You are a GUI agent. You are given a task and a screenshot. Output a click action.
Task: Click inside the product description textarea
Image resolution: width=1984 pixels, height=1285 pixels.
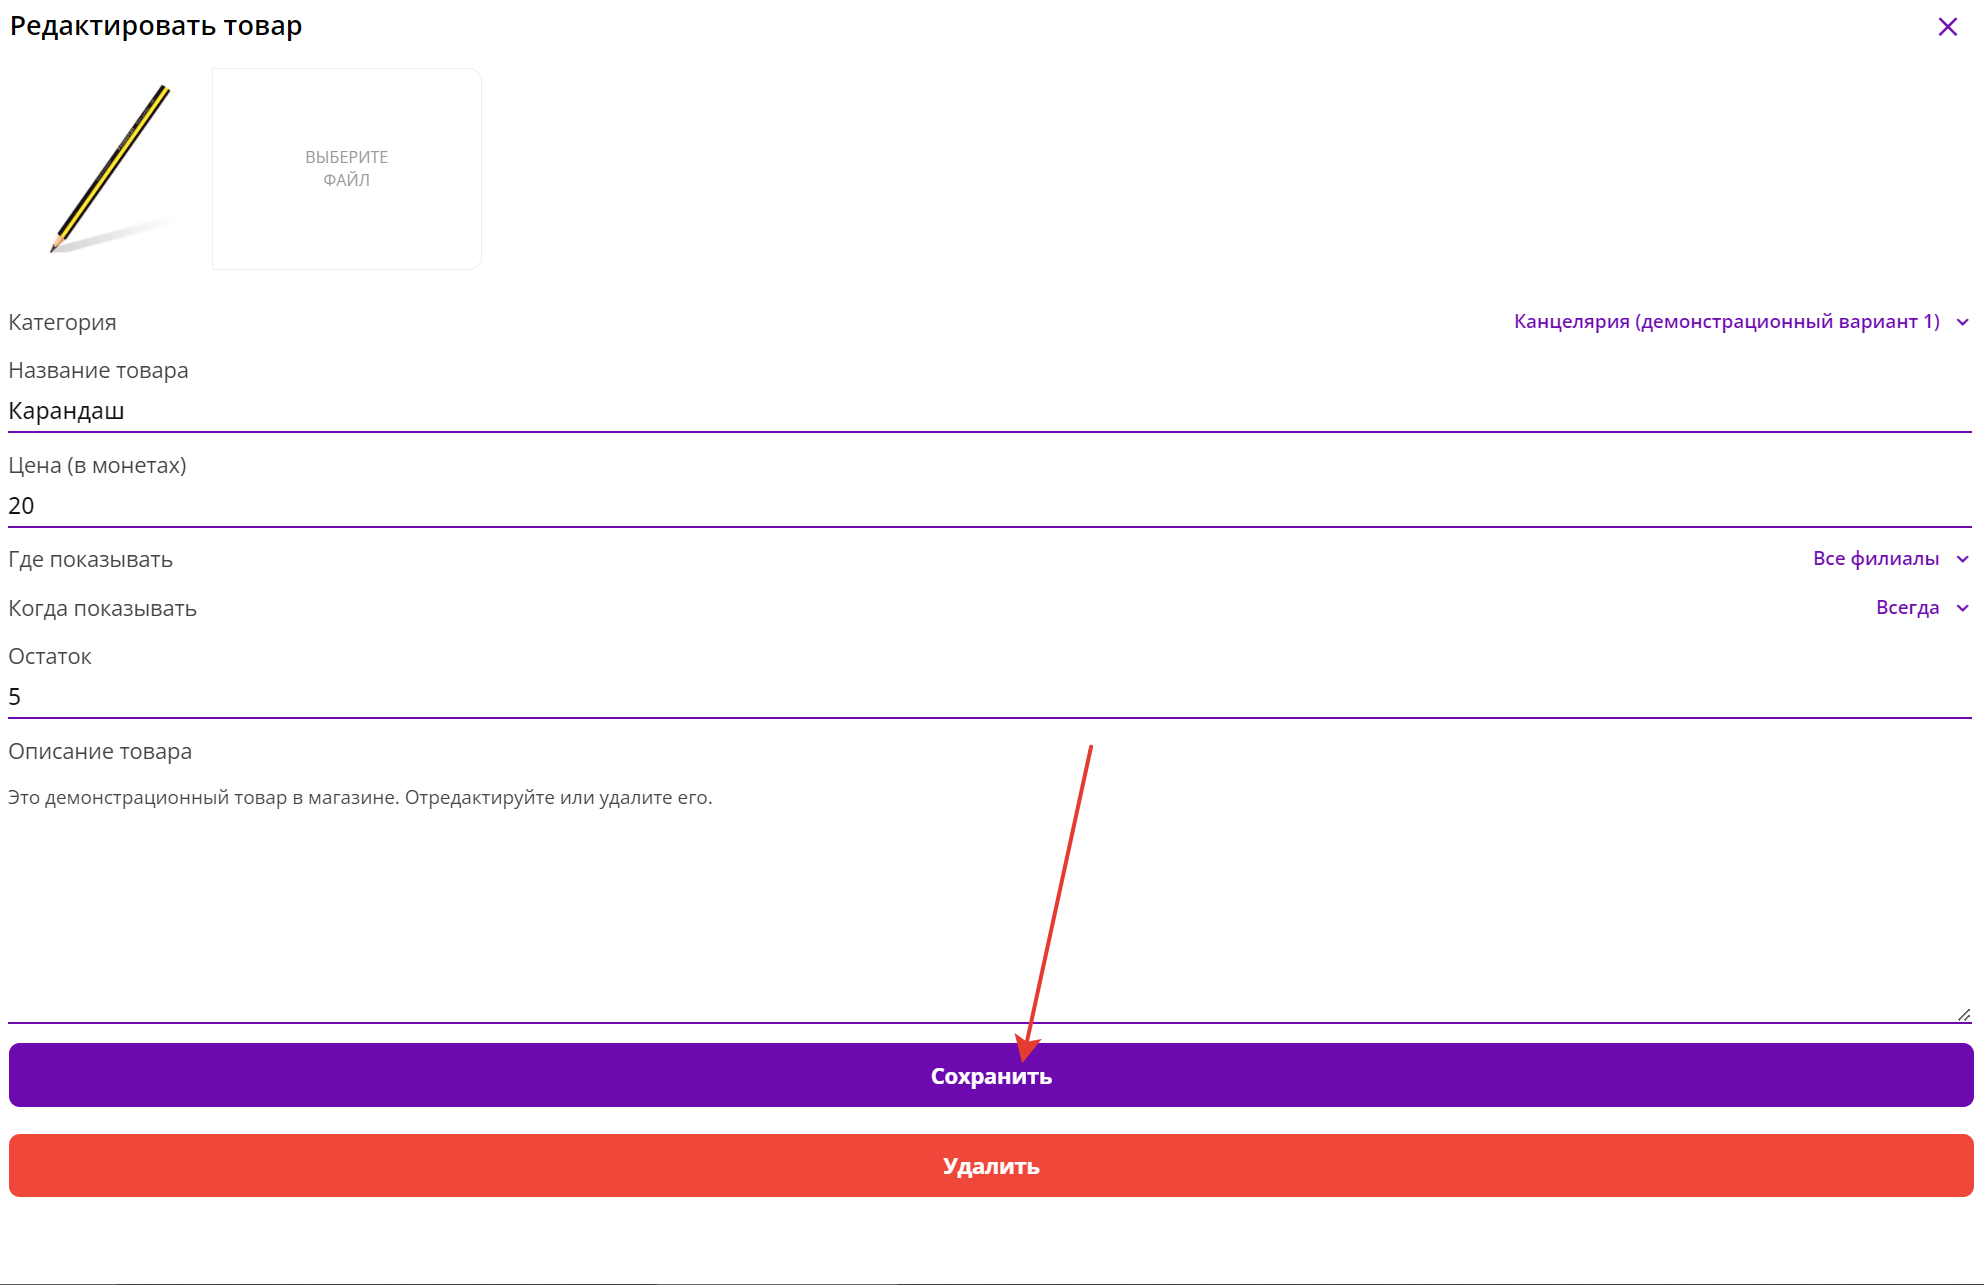coord(988,900)
